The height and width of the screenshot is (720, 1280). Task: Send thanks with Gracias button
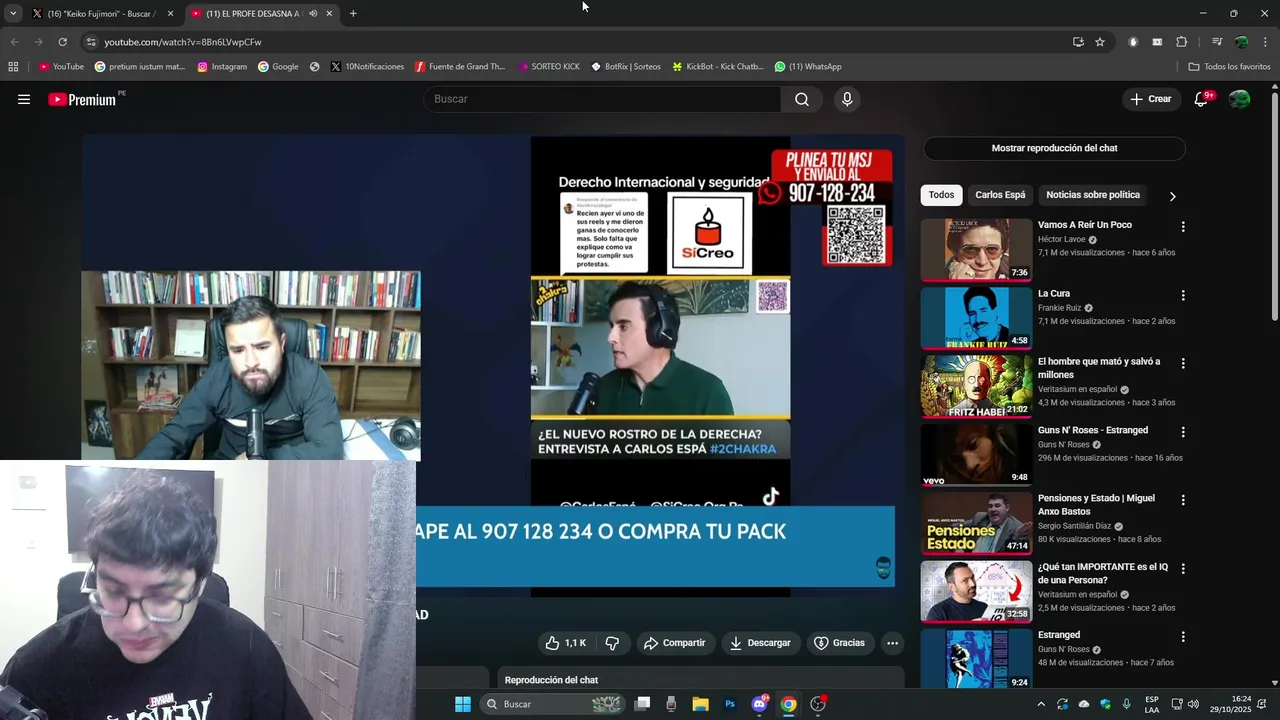pos(839,643)
